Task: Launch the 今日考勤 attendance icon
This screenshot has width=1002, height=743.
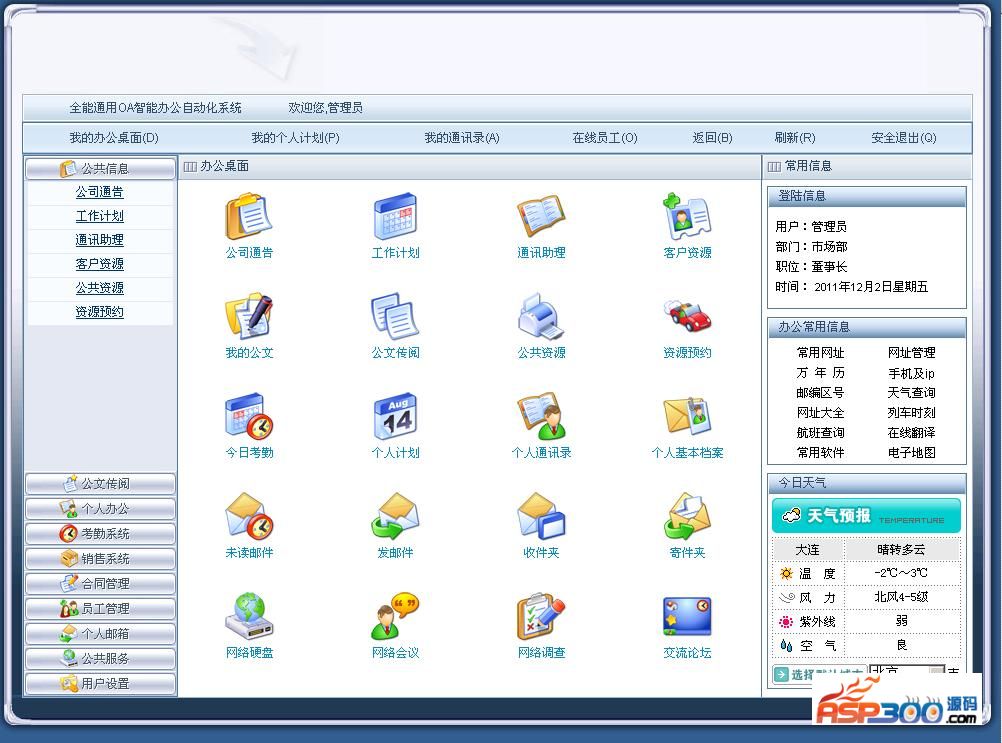Action: coord(248,416)
